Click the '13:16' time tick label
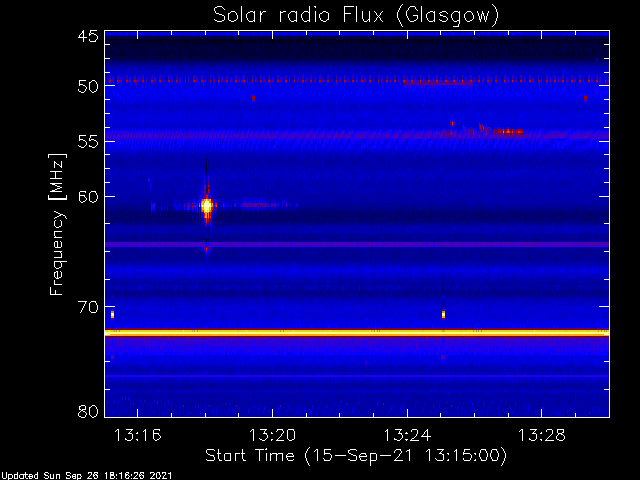640x480 pixels. click(x=138, y=435)
